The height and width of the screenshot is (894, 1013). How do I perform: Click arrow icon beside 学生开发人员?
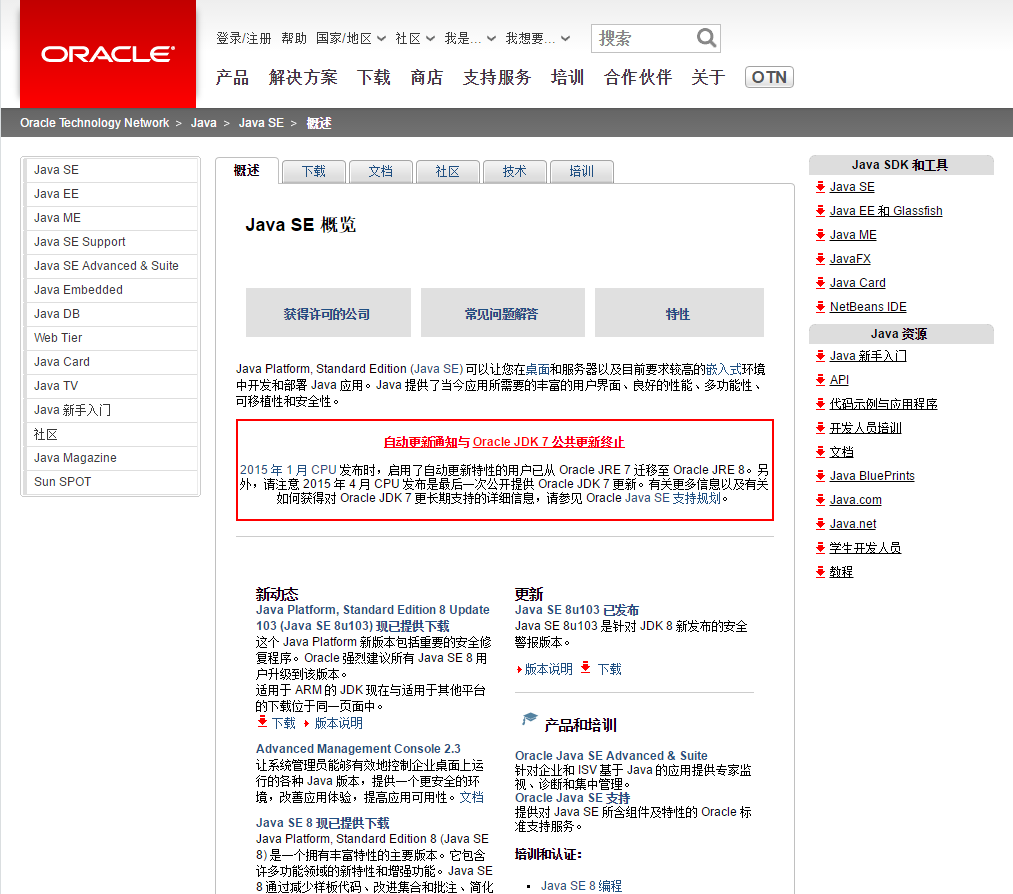tap(820, 548)
